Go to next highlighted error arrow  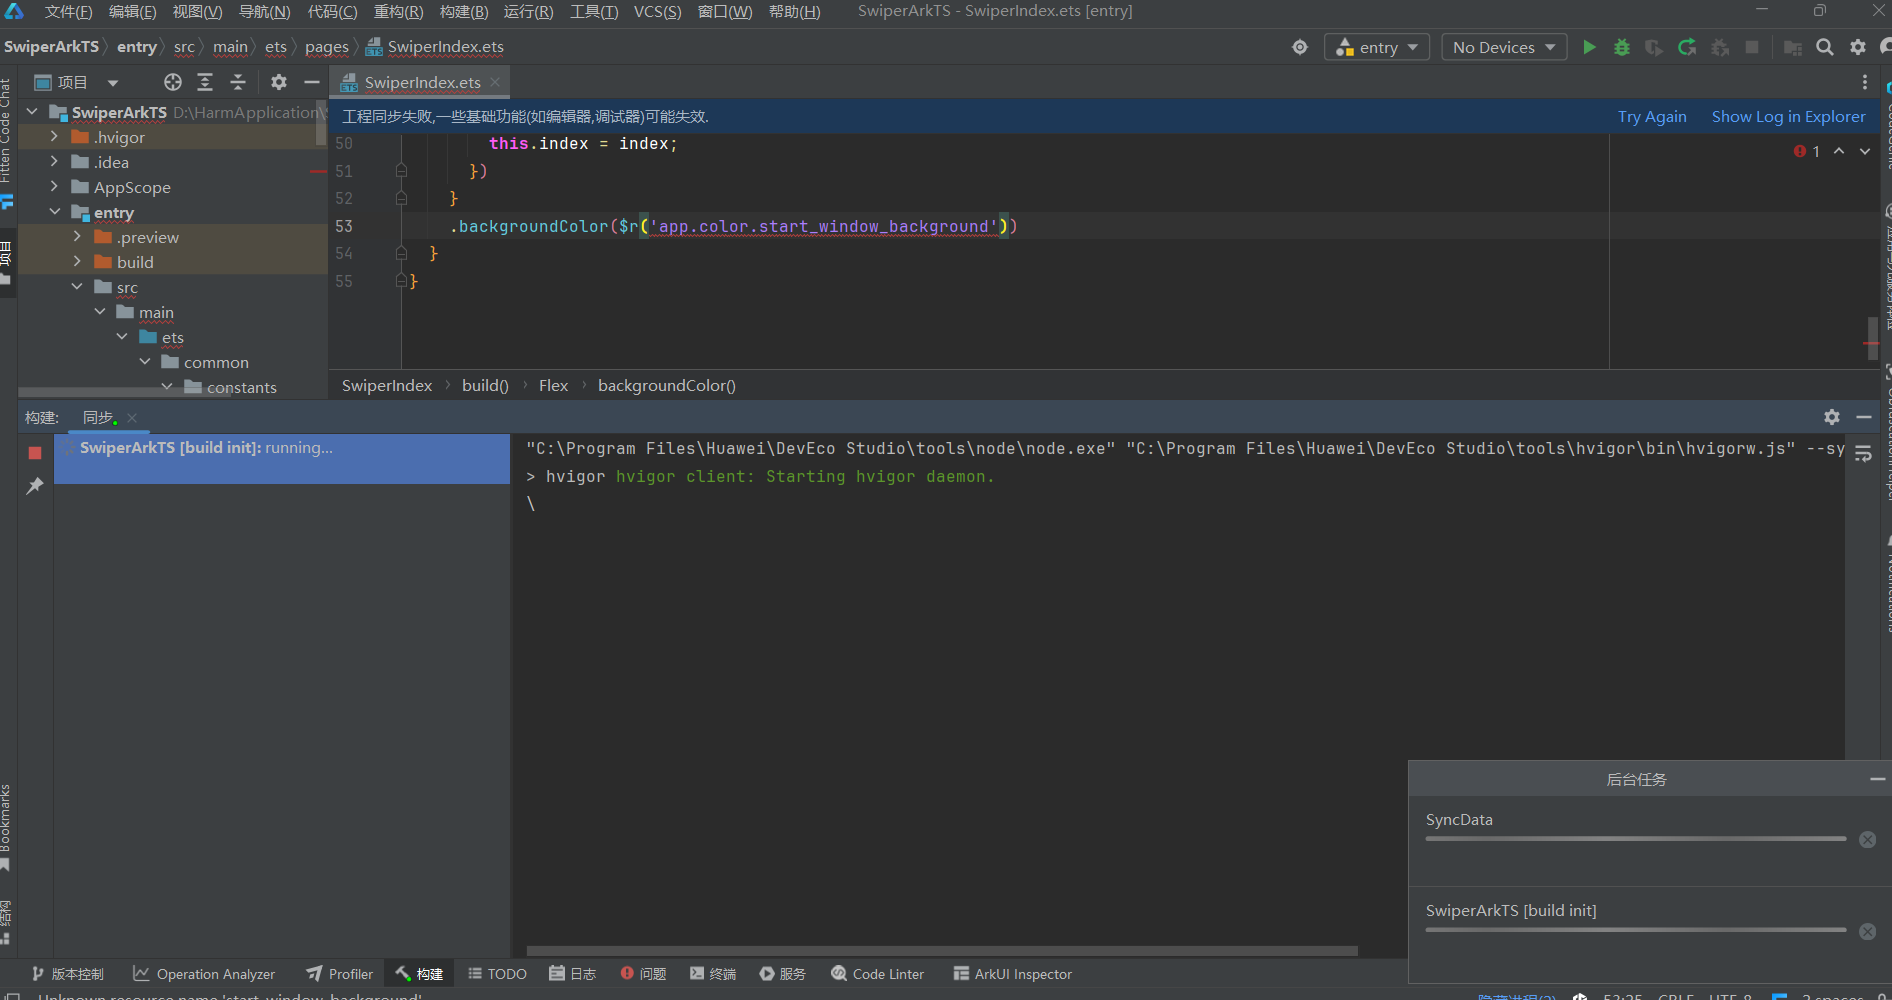pyautogui.click(x=1865, y=151)
